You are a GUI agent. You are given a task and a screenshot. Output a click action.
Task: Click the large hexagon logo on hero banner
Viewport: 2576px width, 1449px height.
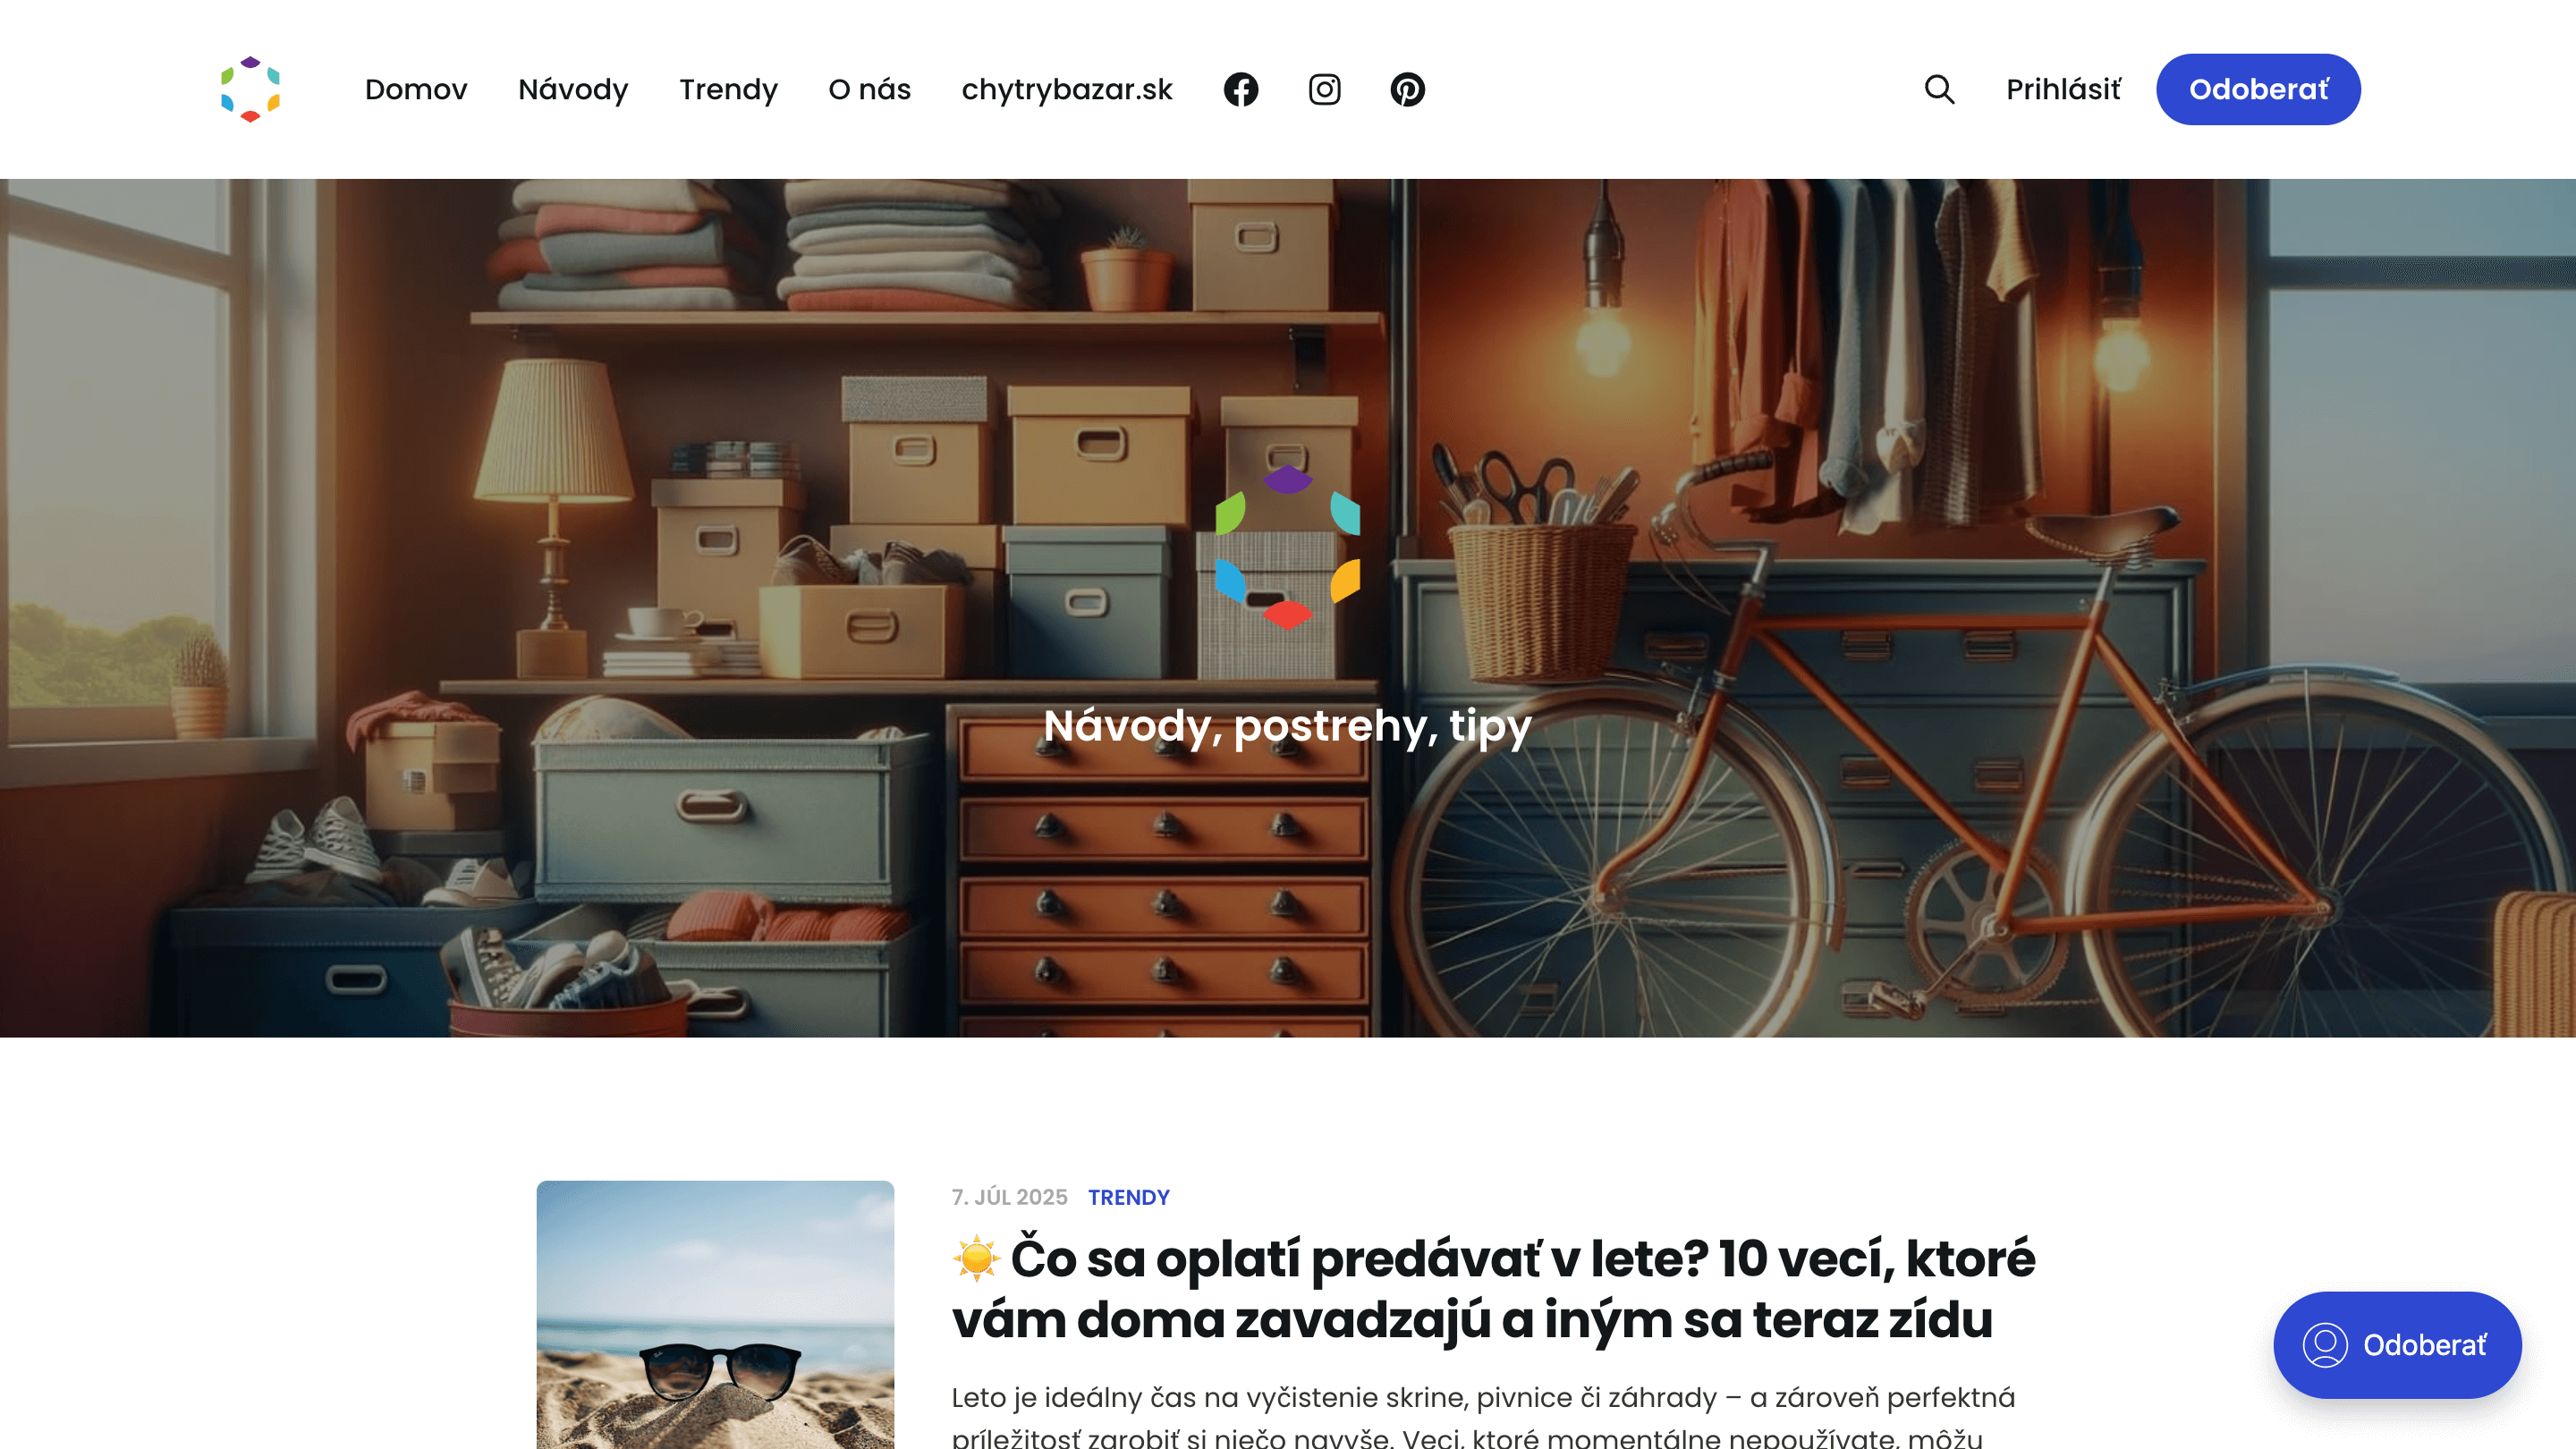tap(1287, 547)
